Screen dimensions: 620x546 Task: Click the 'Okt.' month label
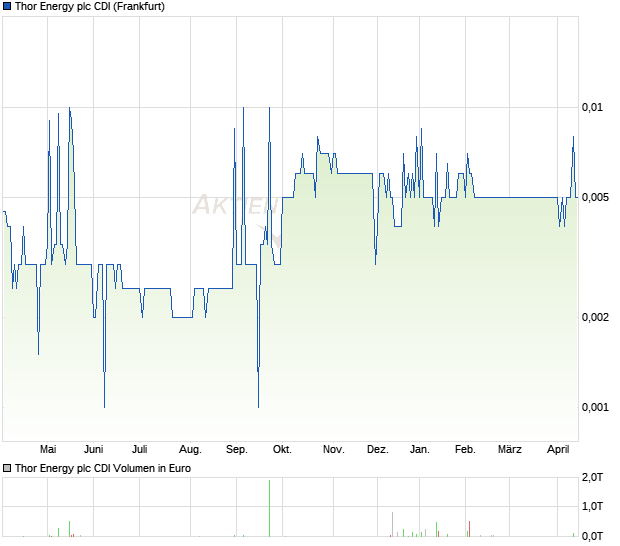282,449
